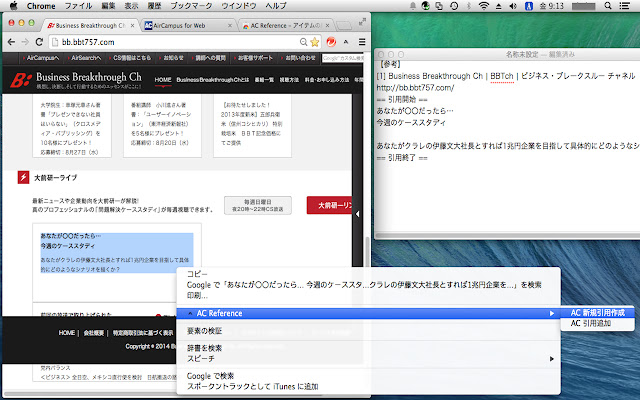Open Spotlight search in the menu bar
This screenshot has height=400, width=640.
tap(608, 6)
